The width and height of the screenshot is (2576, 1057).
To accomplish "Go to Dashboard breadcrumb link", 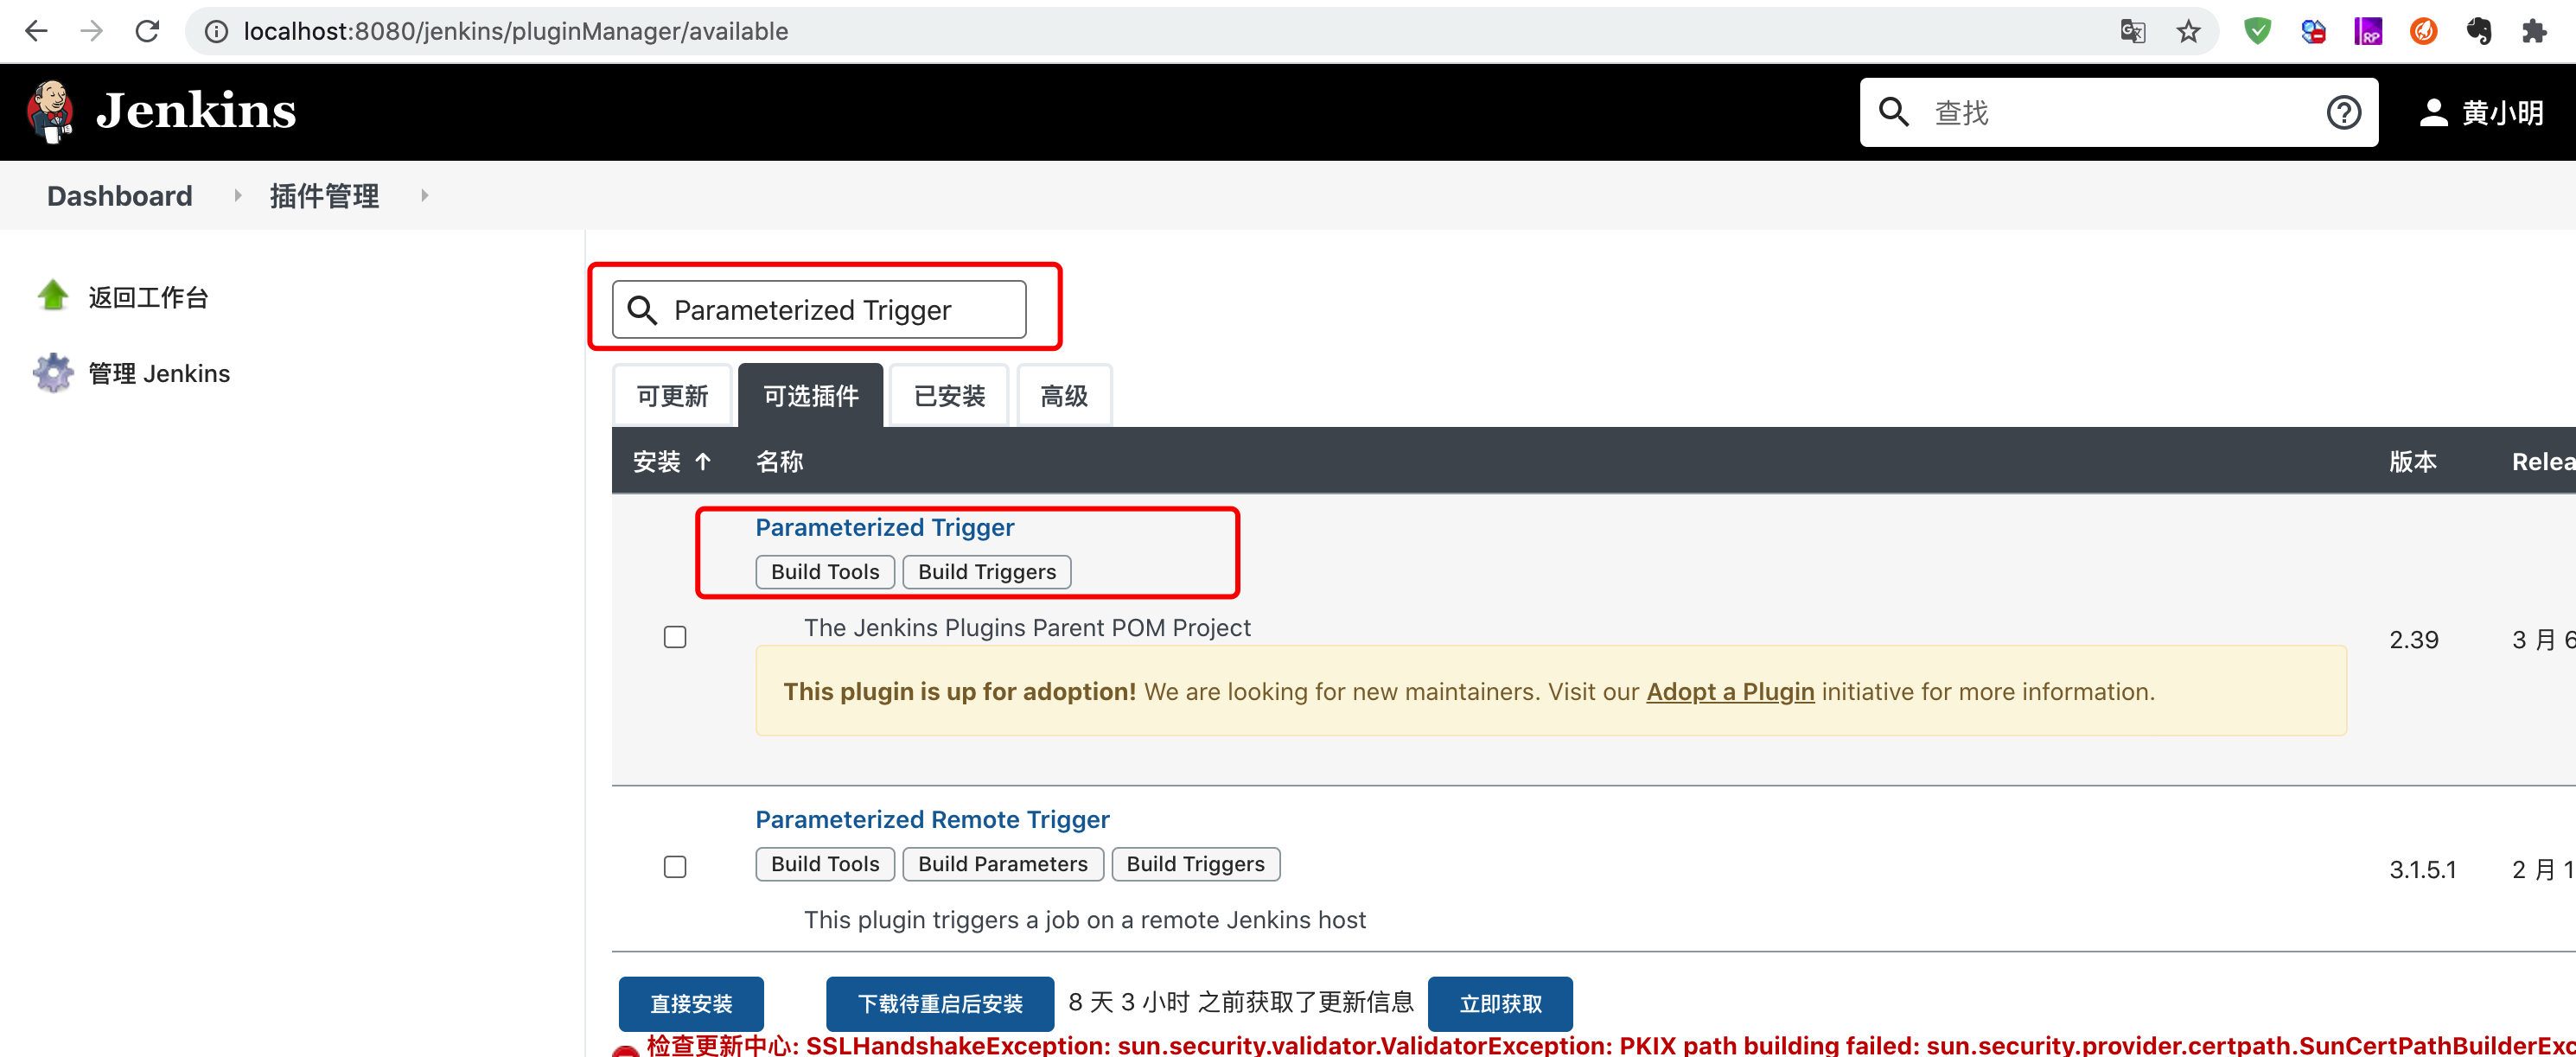I will [120, 196].
